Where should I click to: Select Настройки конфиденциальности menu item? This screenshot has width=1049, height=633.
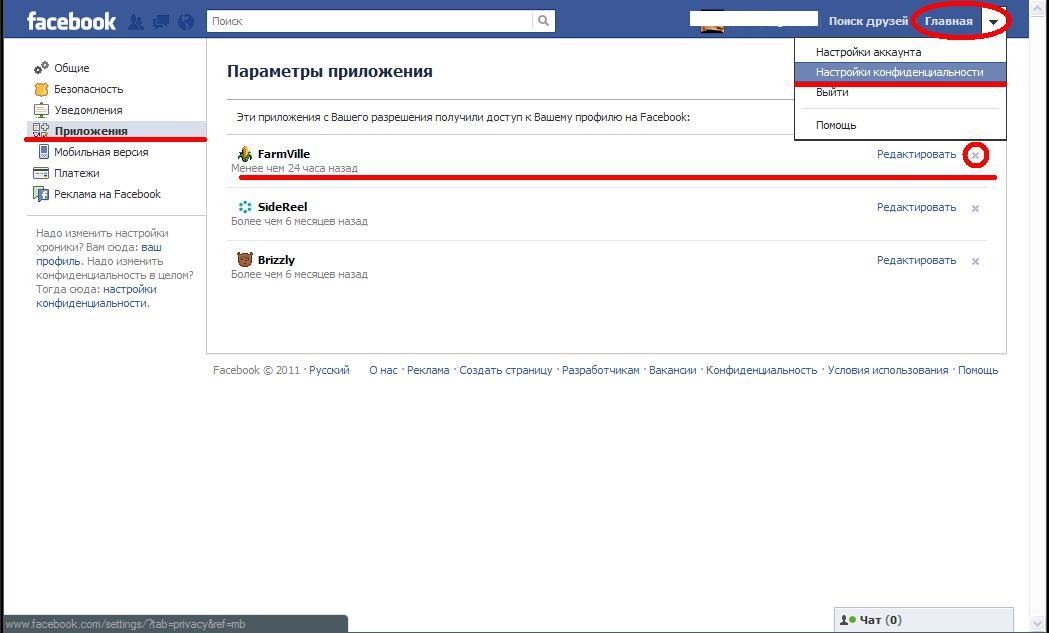click(x=900, y=72)
